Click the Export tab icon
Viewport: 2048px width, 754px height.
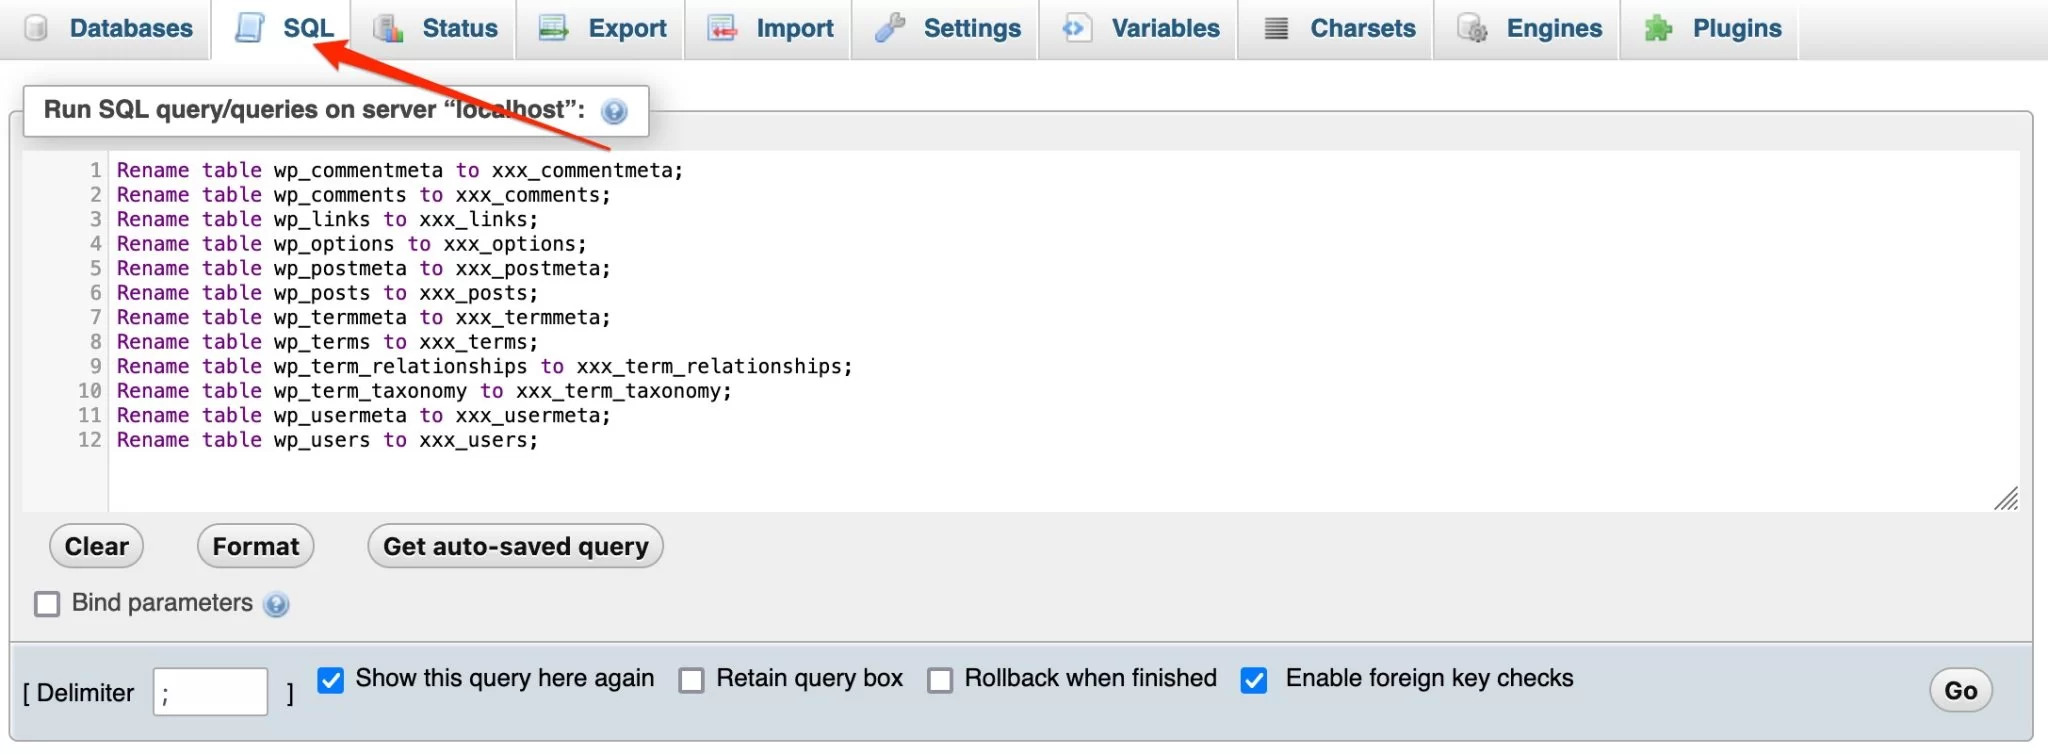(x=553, y=28)
